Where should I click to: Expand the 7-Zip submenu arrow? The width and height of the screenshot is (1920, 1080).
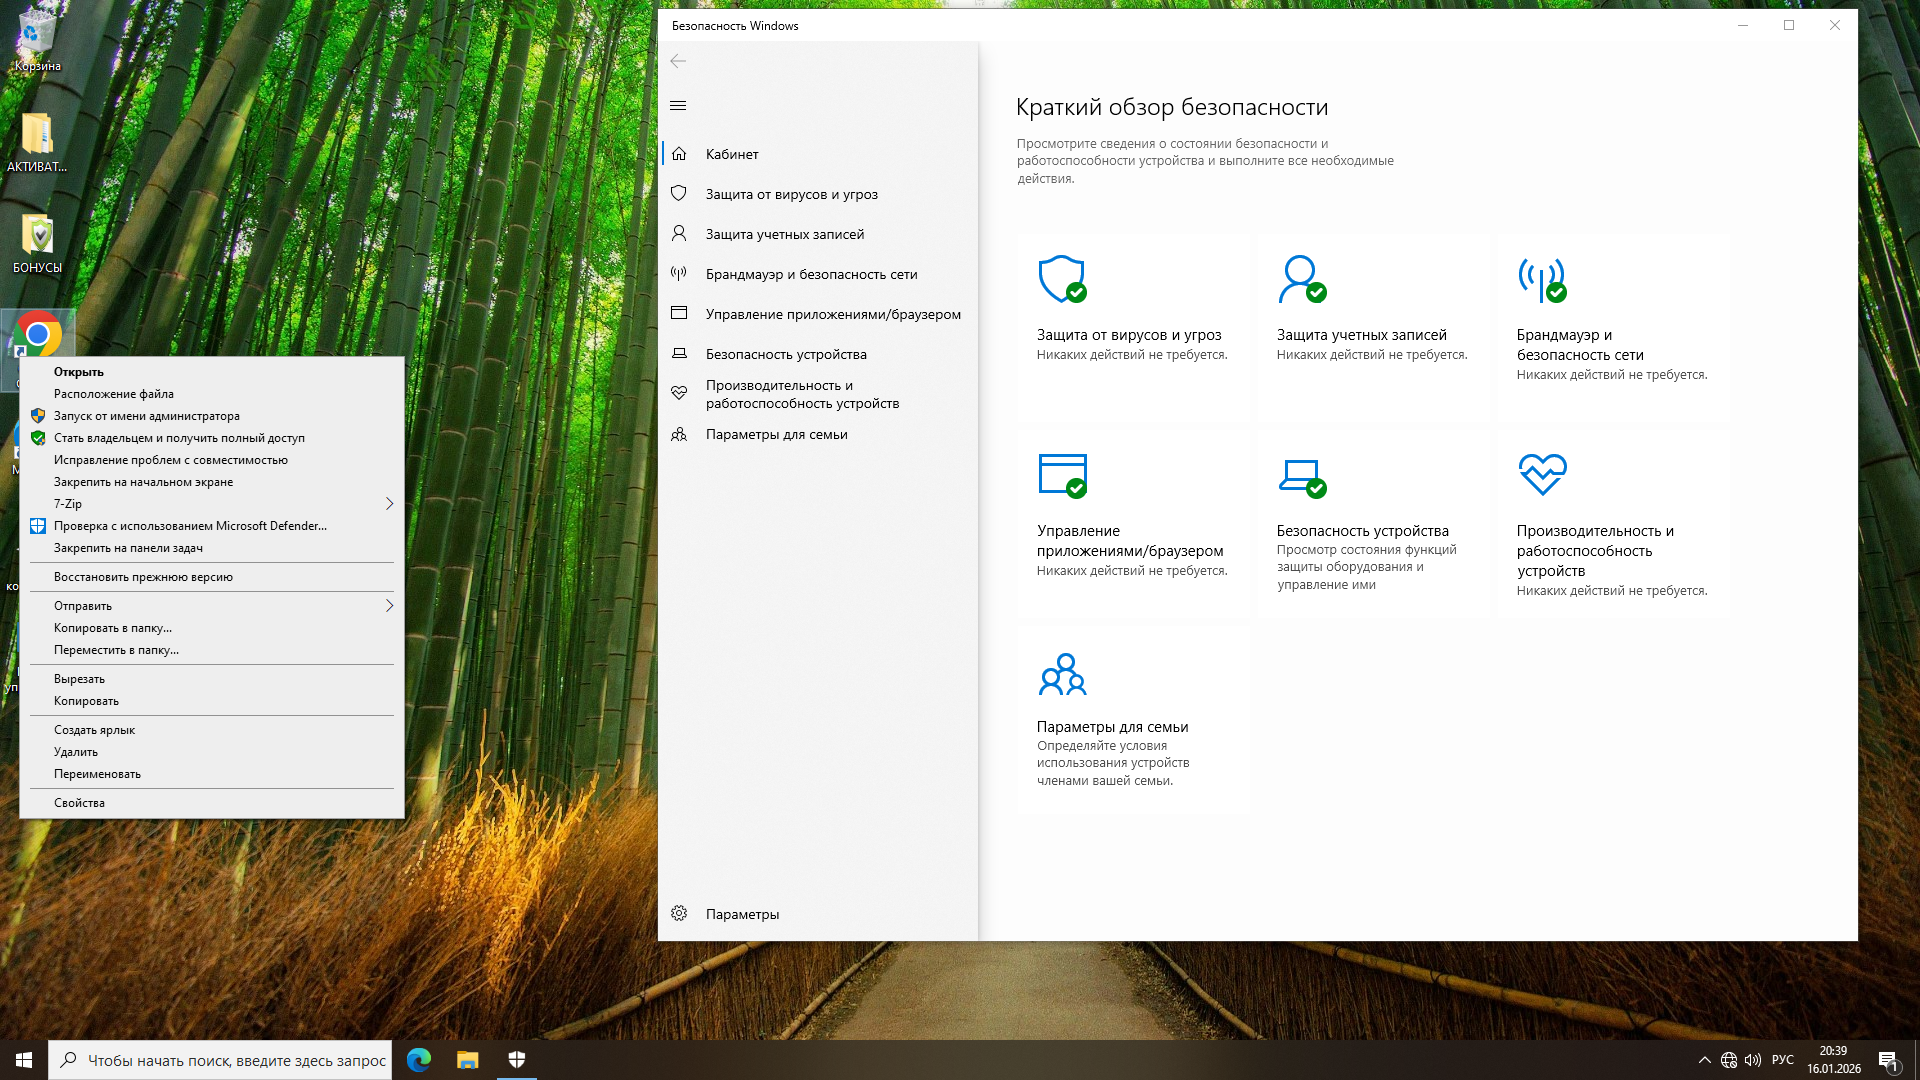pos(389,504)
